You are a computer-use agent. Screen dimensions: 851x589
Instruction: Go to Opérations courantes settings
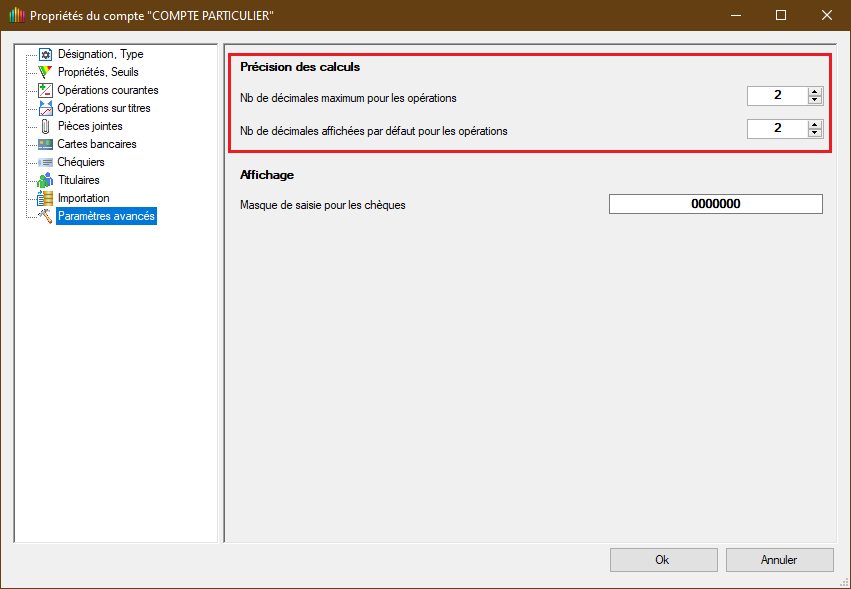(x=107, y=90)
